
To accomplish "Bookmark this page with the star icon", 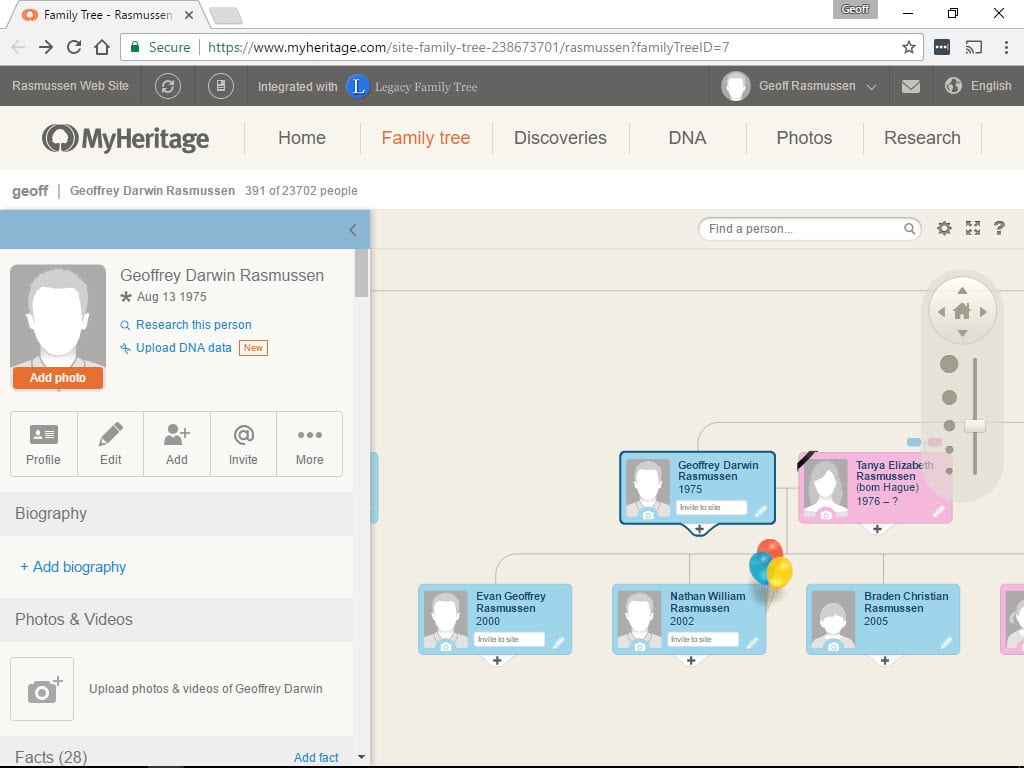I will [908, 47].
